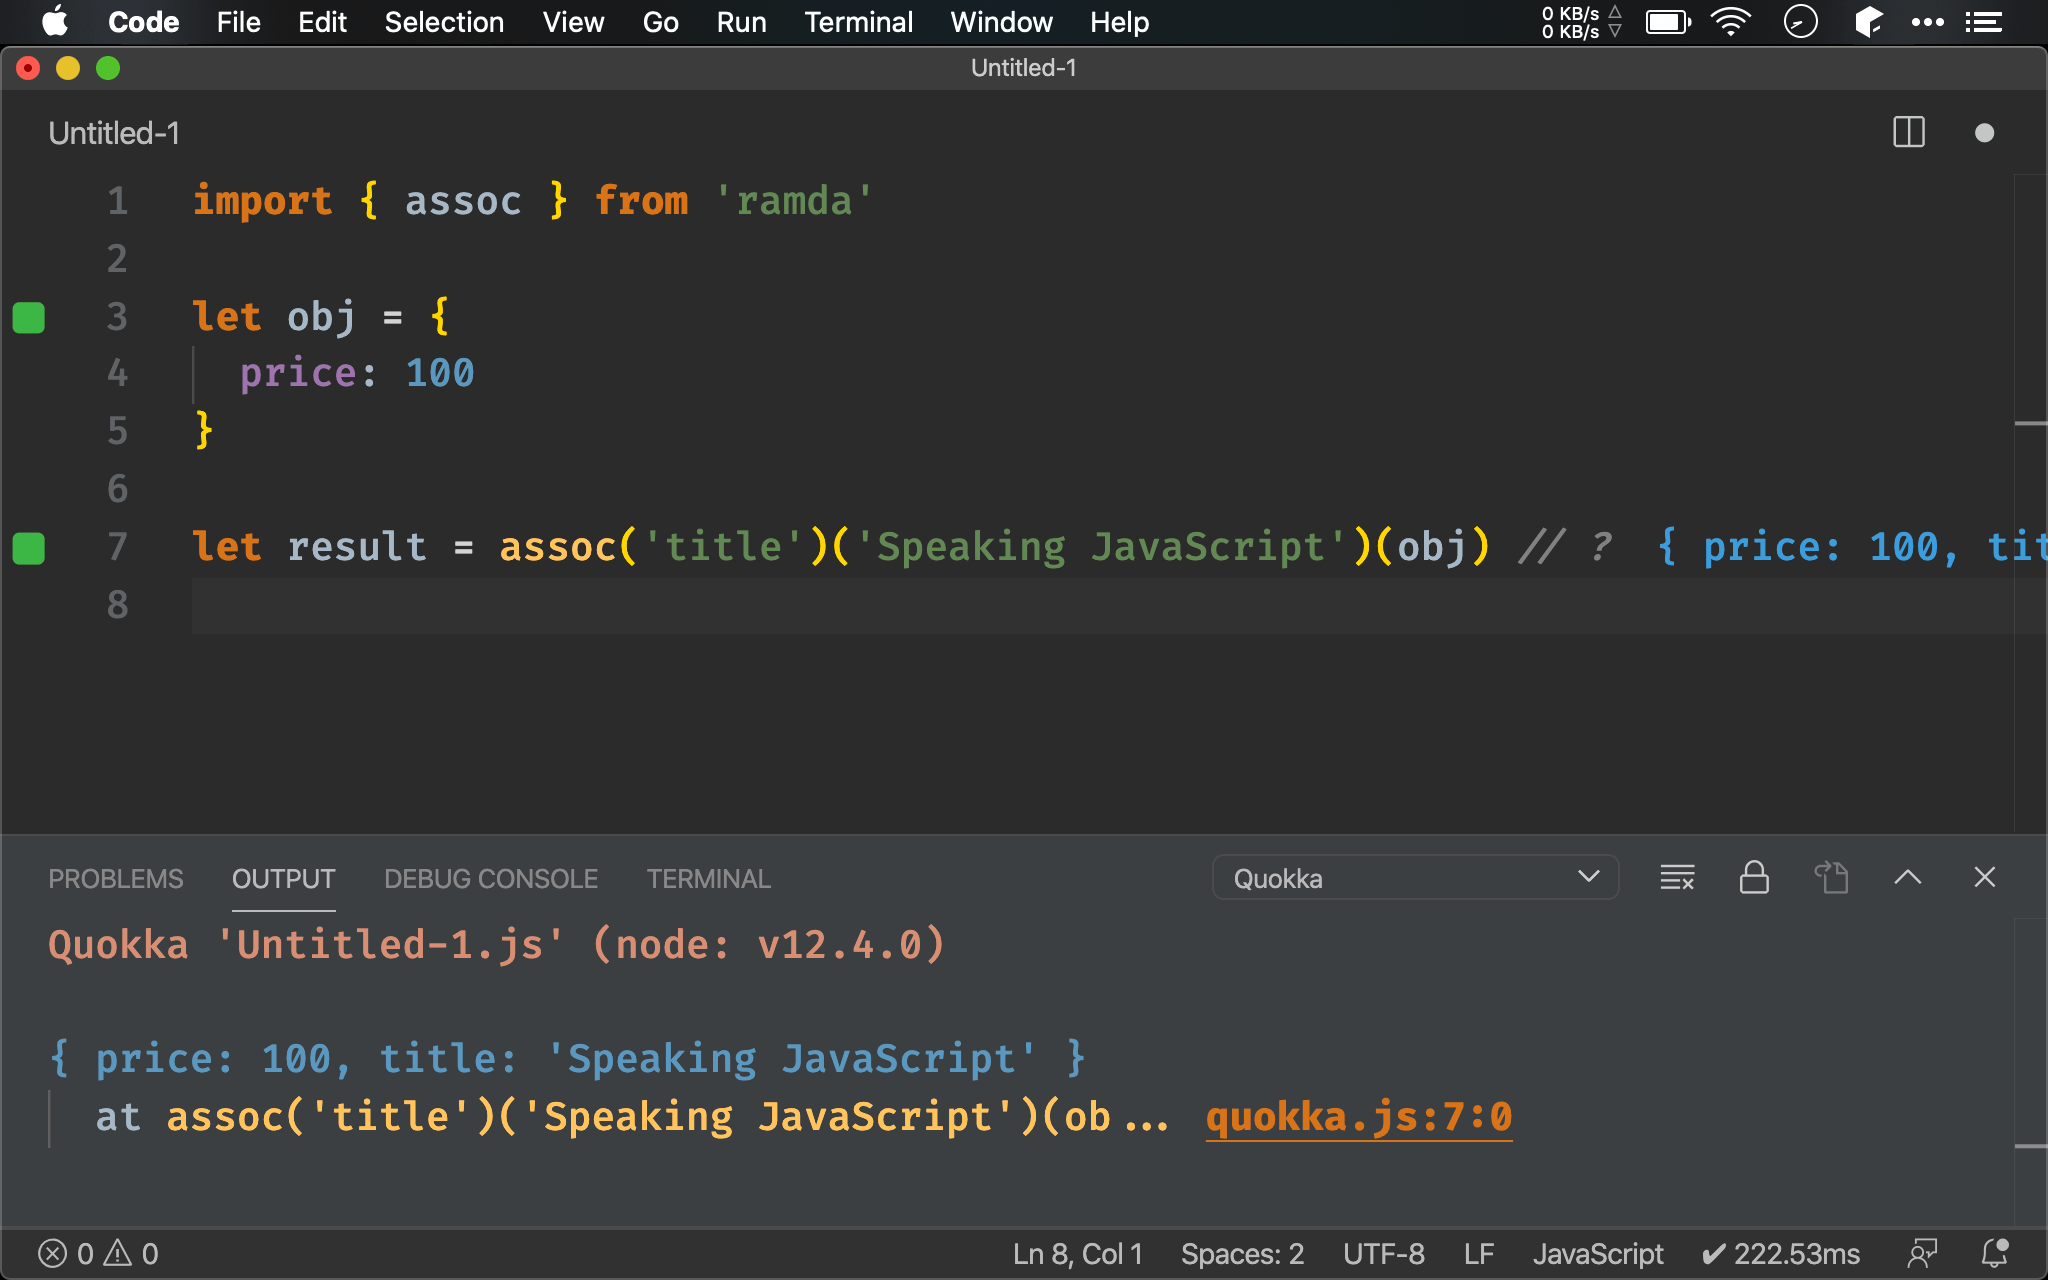
Task: Click the TERMINAL tab label
Action: 708,879
